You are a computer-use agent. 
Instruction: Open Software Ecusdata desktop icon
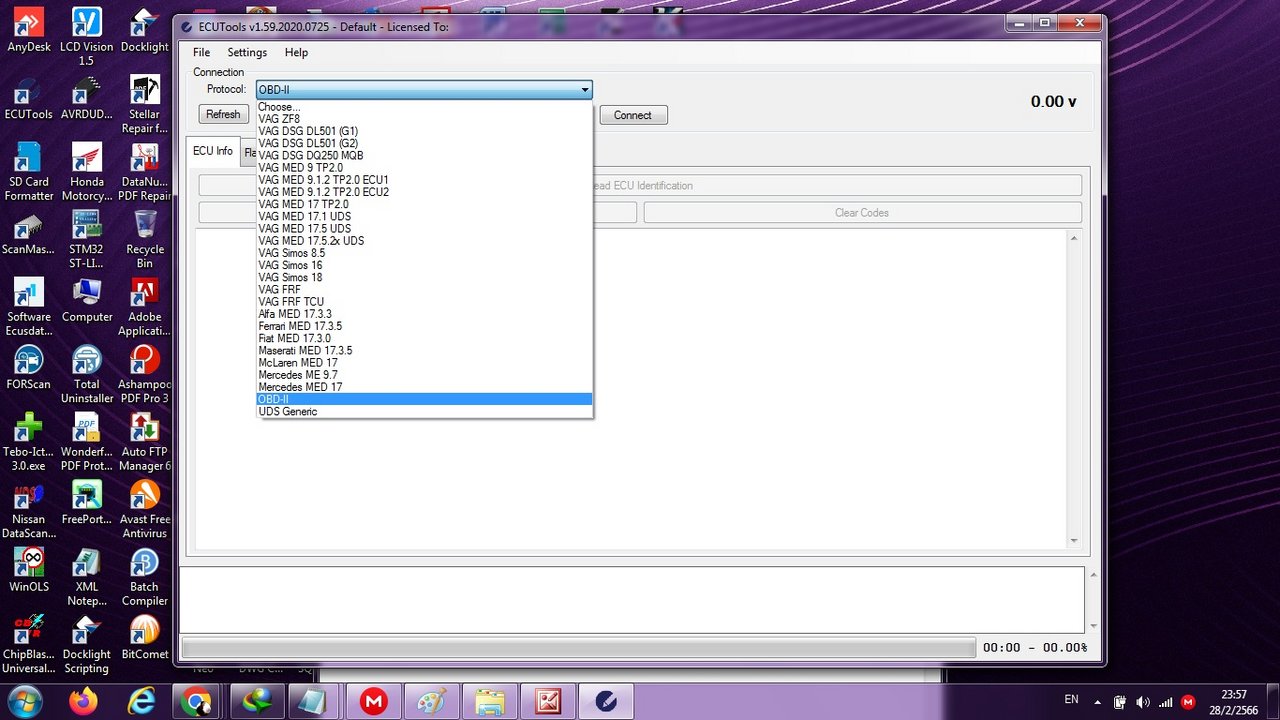click(x=28, y=307)
